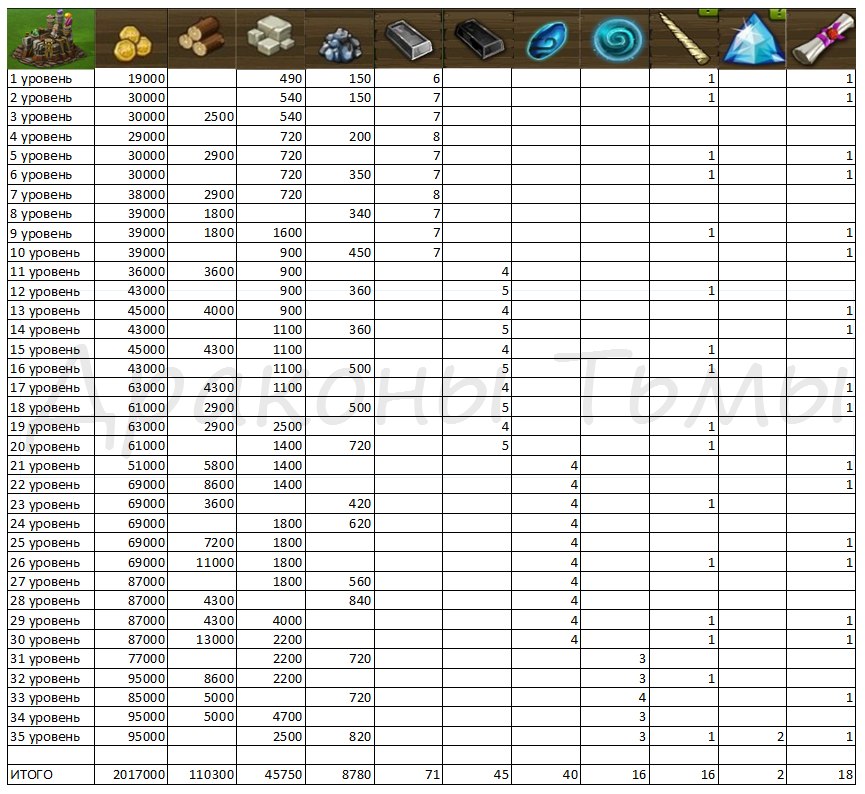Image resolution: width=865 pixels, height=794 pixels.
Task: Select the iron ore pile icon
Action: (x=340, y=45)
